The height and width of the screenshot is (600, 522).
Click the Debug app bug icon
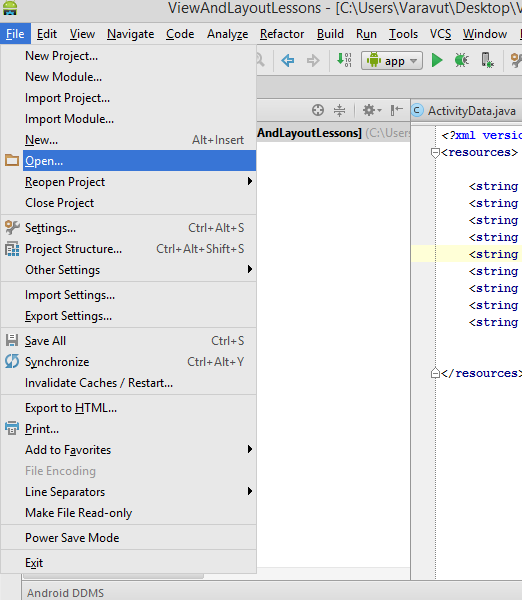[462, 60]
